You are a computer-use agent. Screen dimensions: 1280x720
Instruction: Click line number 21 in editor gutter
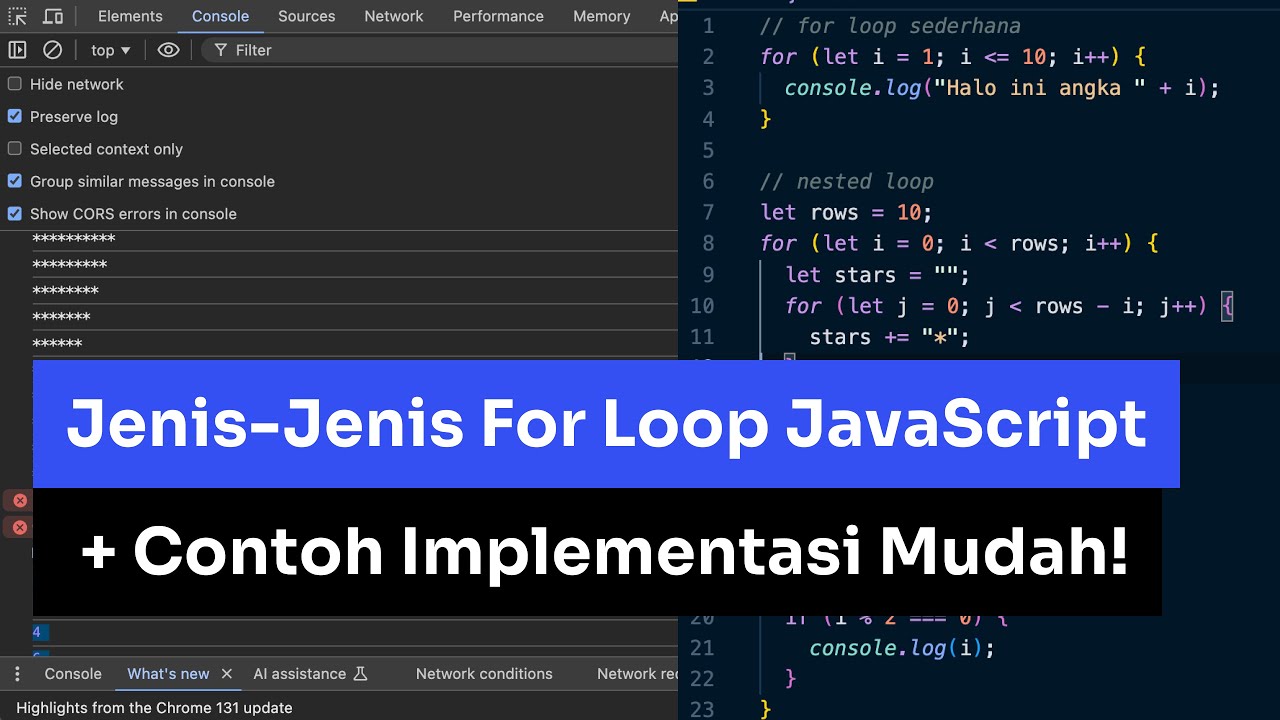702,648
